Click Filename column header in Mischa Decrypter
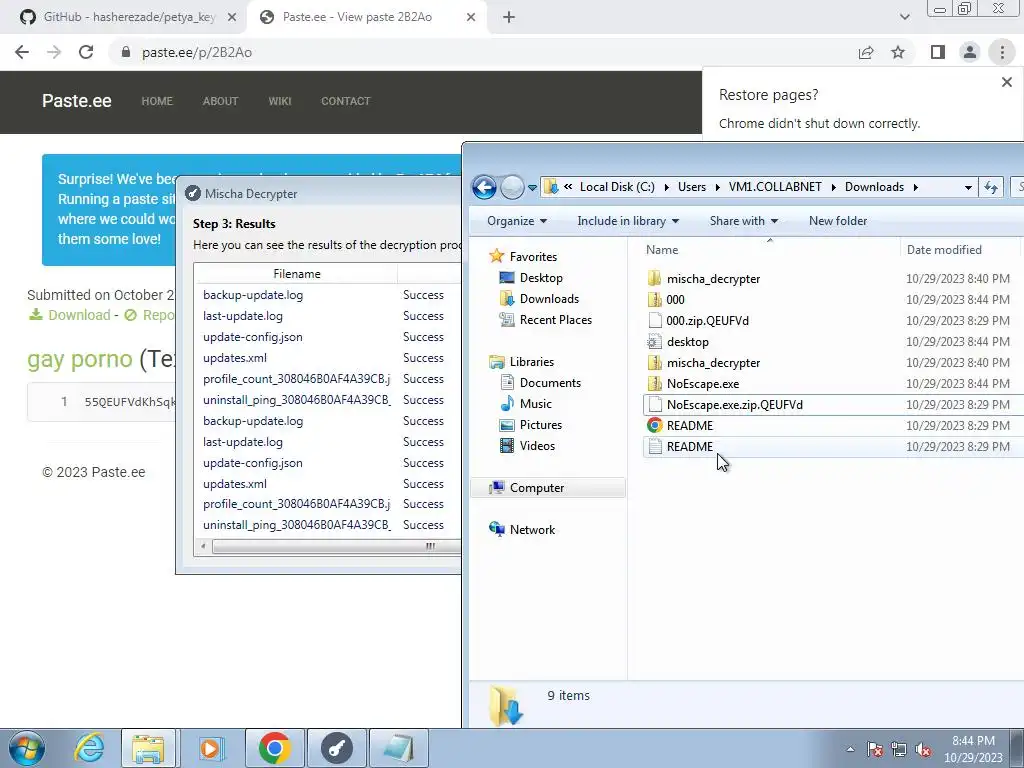 pyautogui.click(x=296, y=274)
